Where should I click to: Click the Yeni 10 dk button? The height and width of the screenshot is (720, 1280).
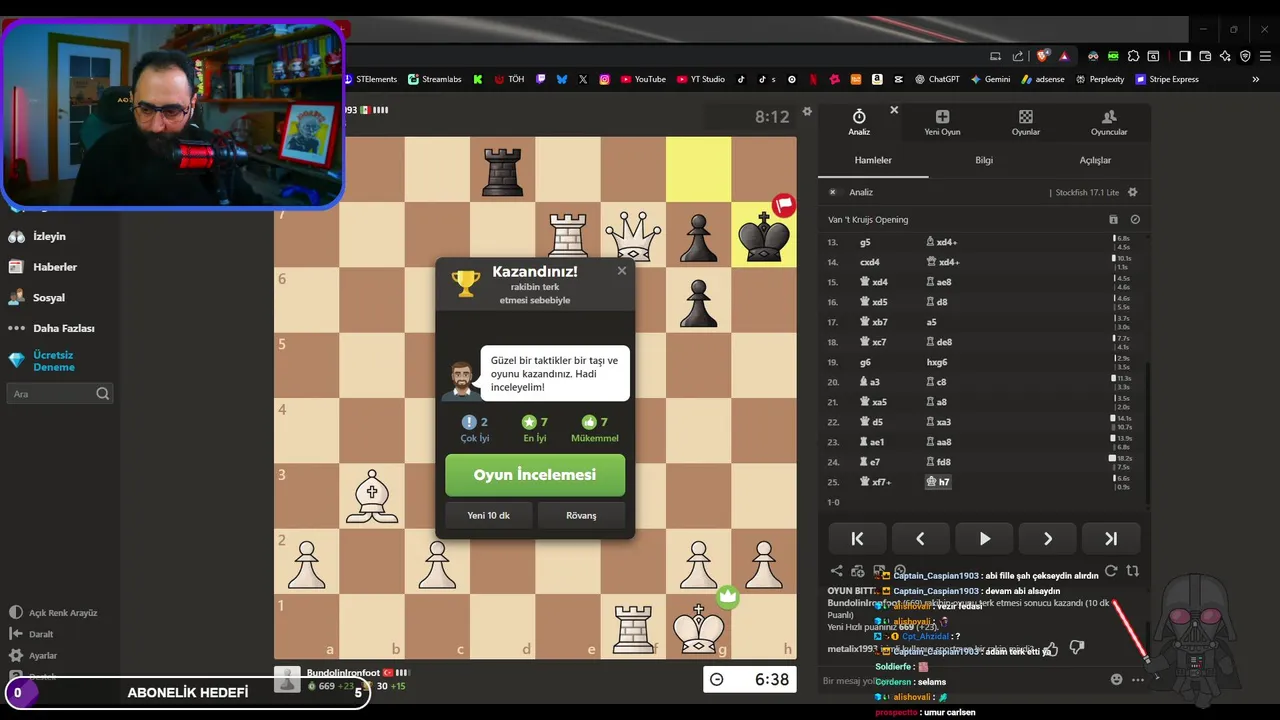click(x=488, y=515)
